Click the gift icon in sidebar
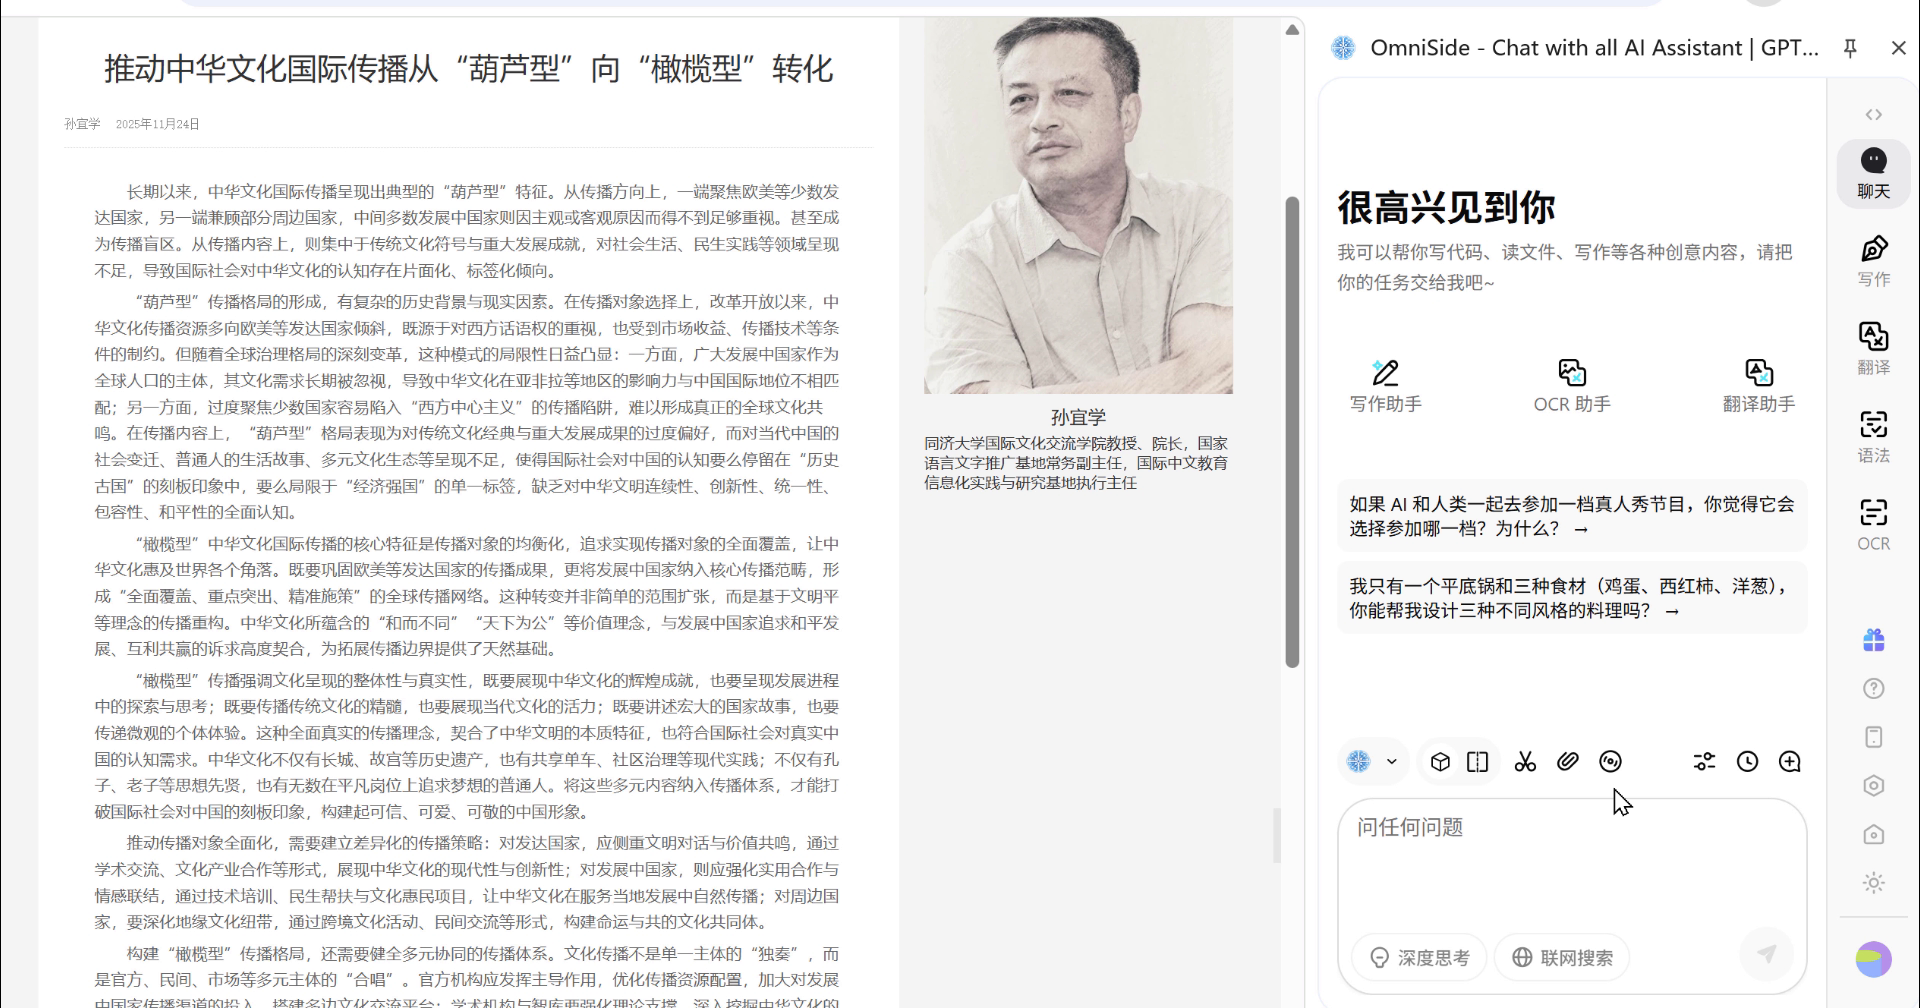The width and height of the screenshot is (1920, 1008). pyautogui.click(x=1873, y=640)
